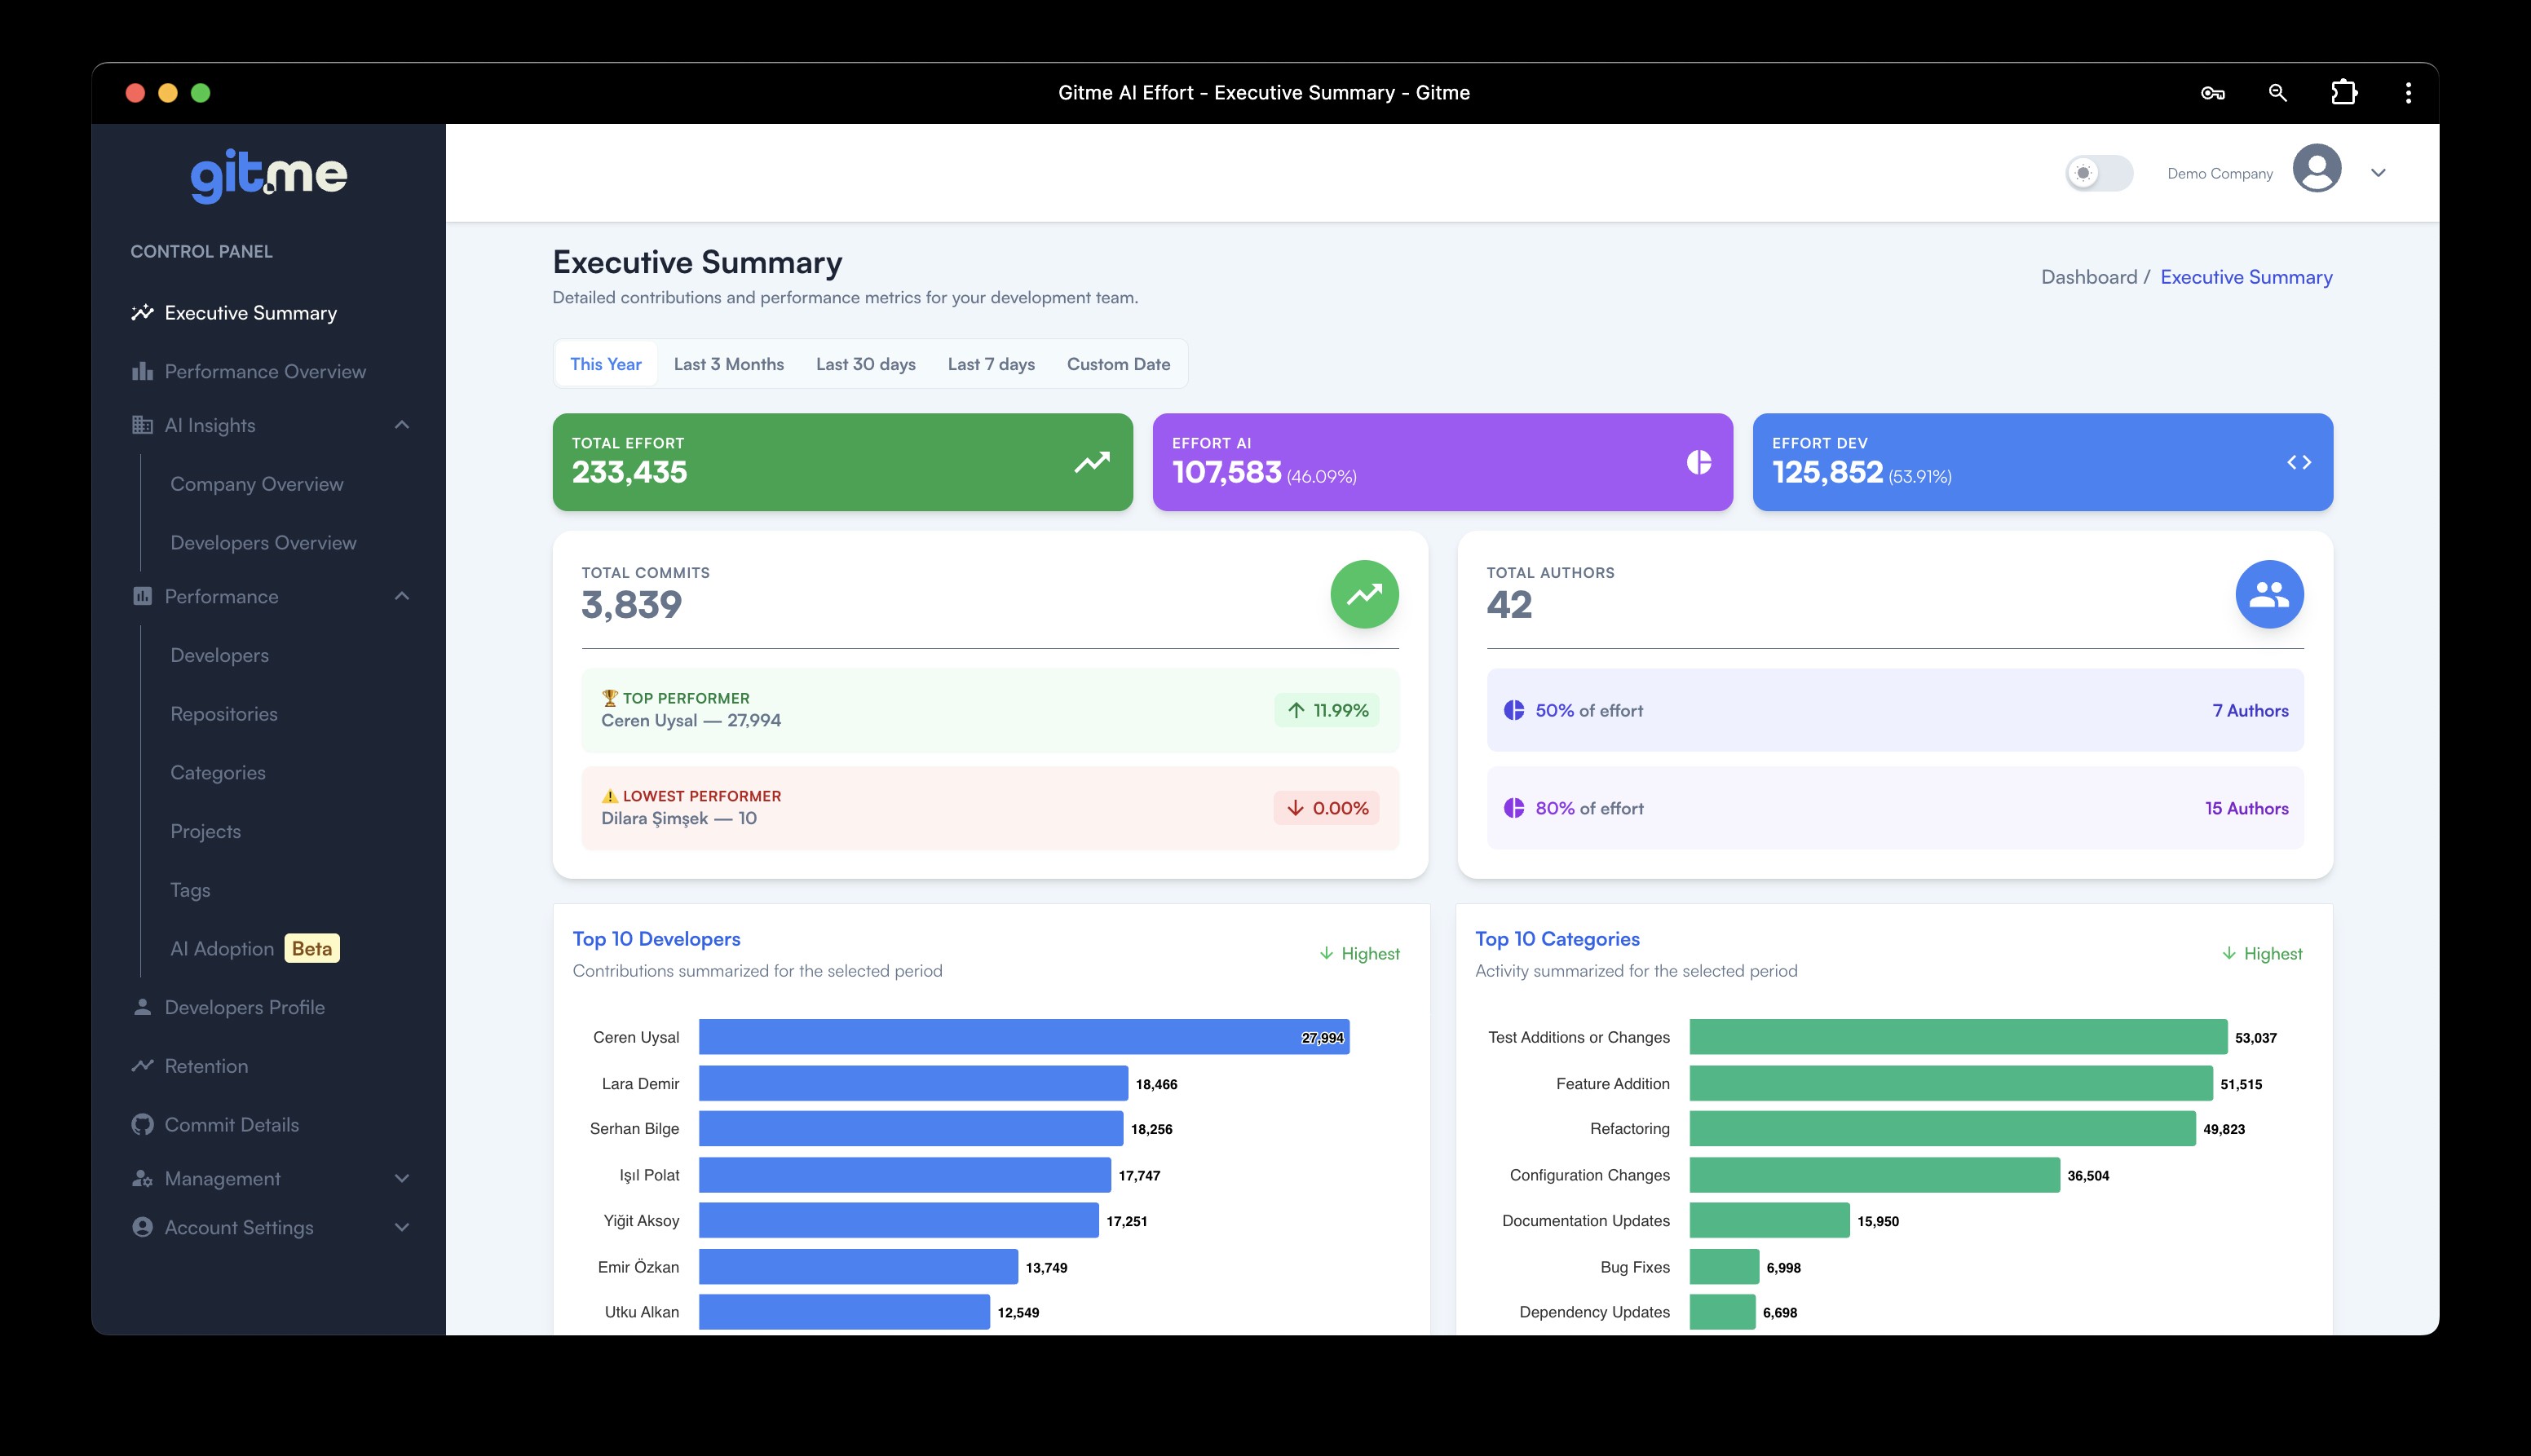Image resolution: width=2531 pixels, height=1456 pixels.
Task: Collapse the AI Insights sidebar section
Action: (402, 425)
